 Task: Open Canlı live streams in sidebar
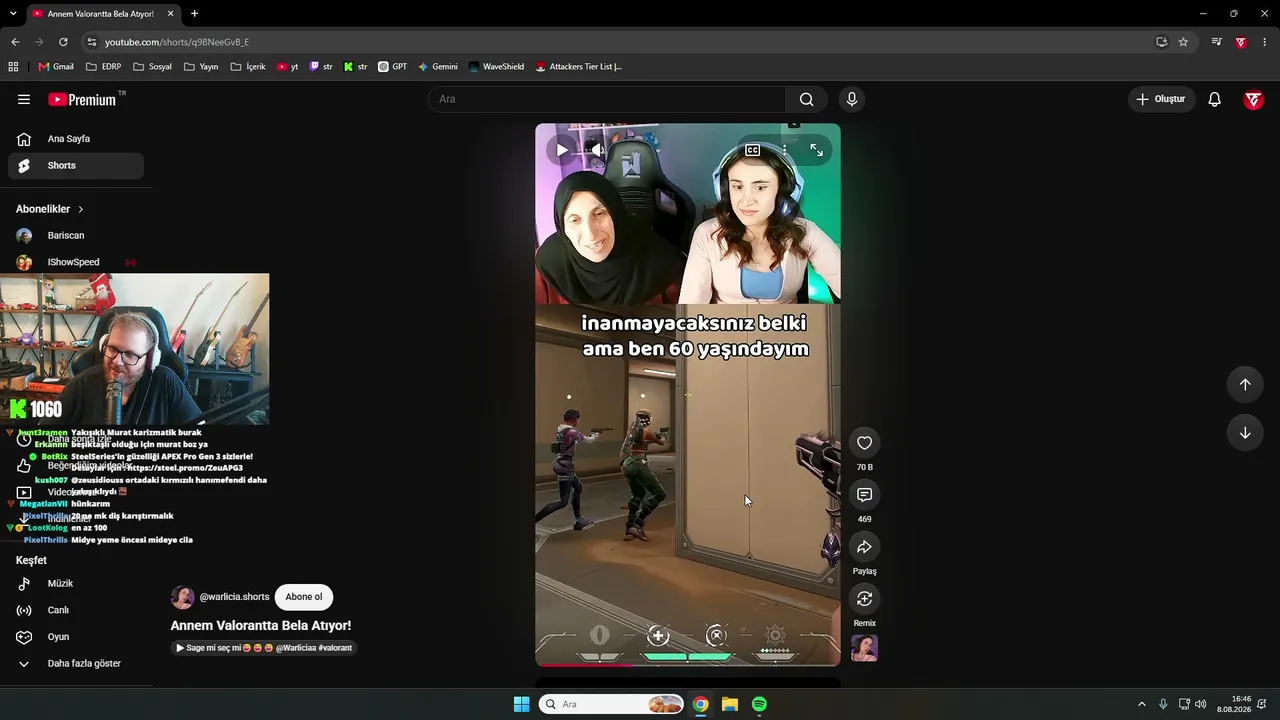tap(76, 611)
